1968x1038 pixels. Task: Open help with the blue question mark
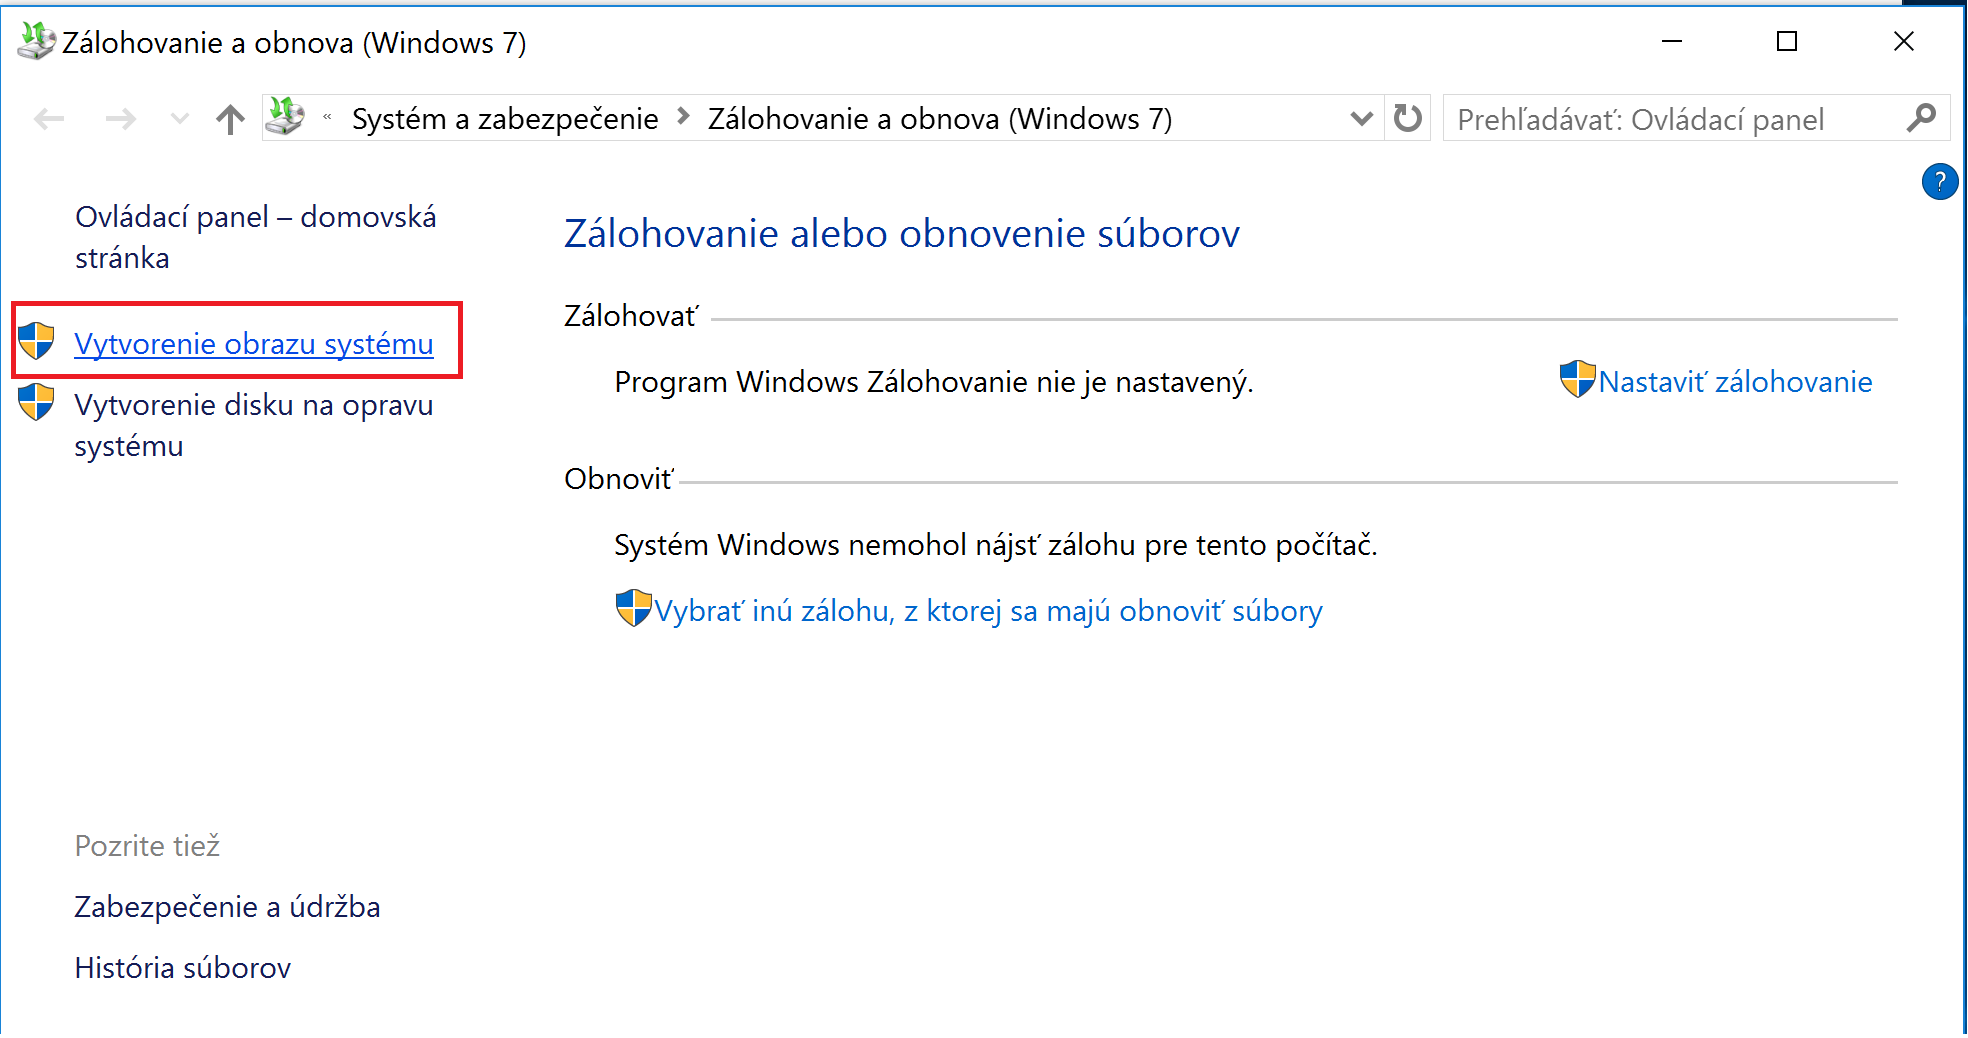pyautogui.click(x=1939, y=182)
